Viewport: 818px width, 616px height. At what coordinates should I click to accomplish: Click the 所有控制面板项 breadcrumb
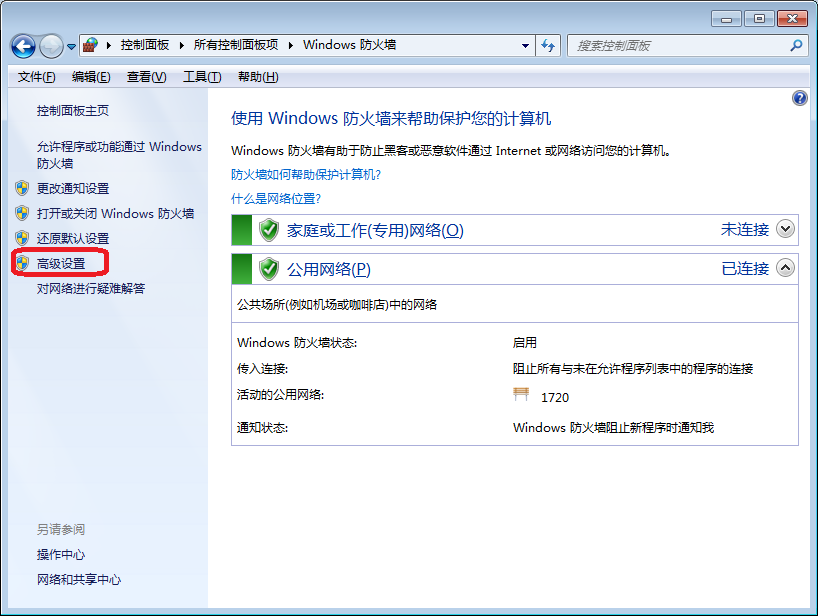pos(236,45)
